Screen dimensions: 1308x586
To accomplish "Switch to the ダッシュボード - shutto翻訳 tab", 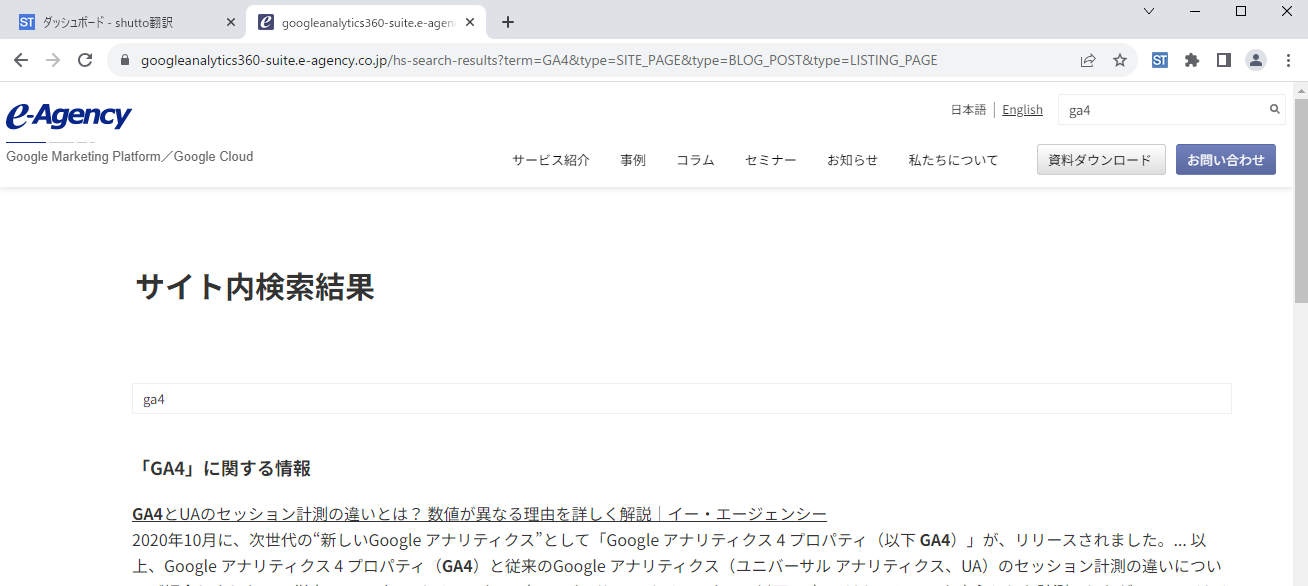I will click(x=124, y=22).
